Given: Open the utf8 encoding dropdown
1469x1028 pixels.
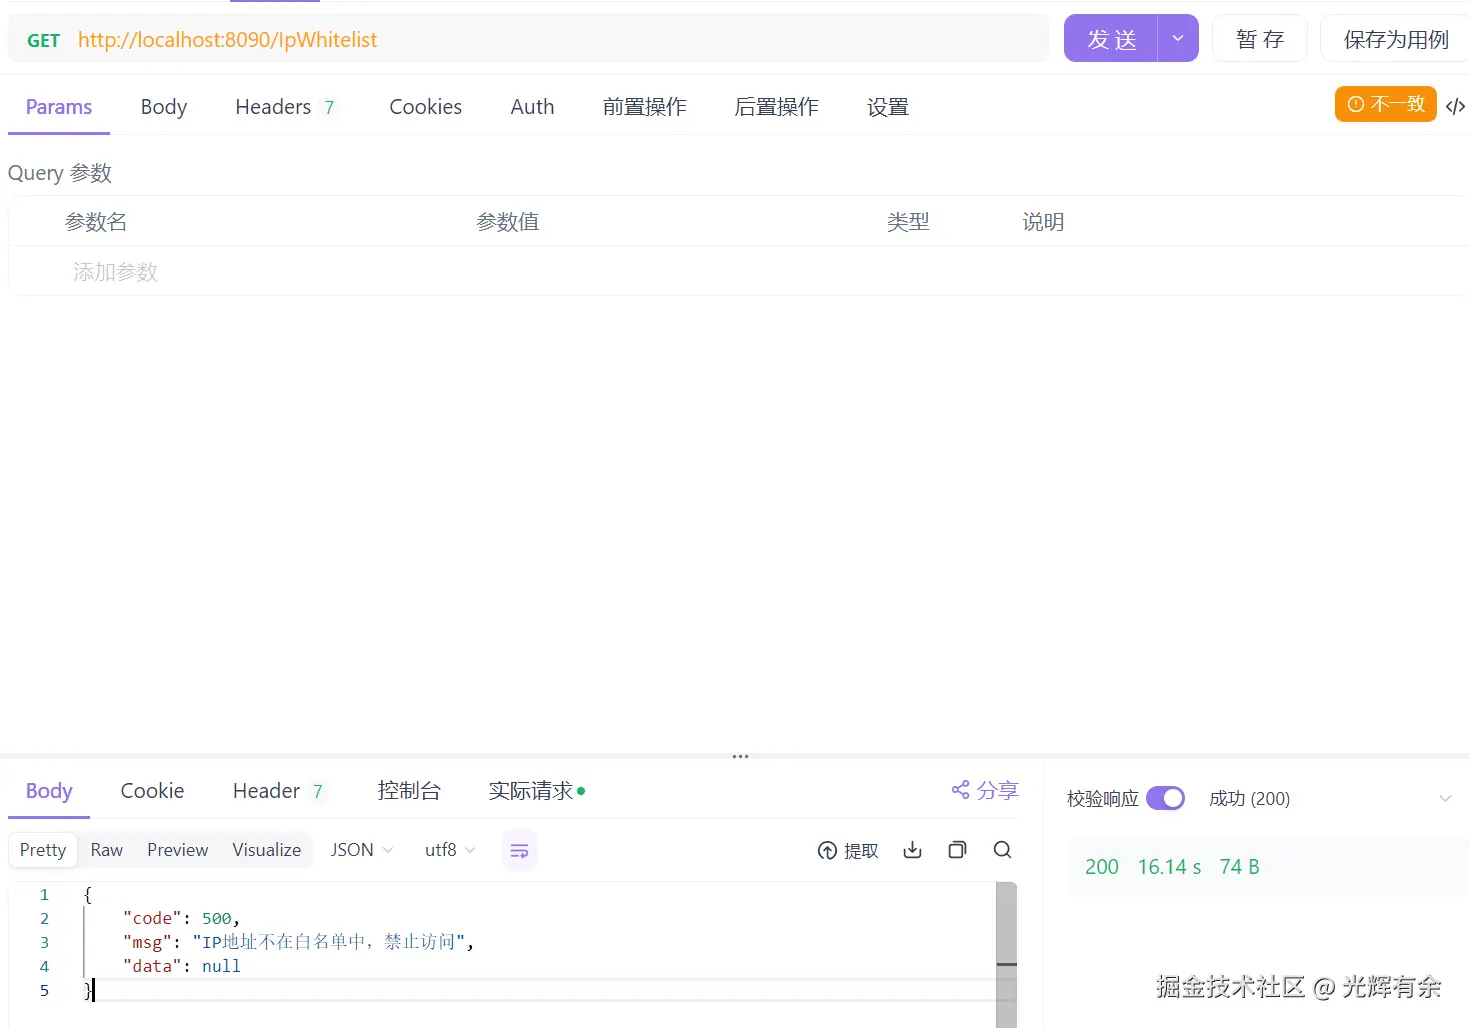Looking at the screenshot, I should coord(448,849).
